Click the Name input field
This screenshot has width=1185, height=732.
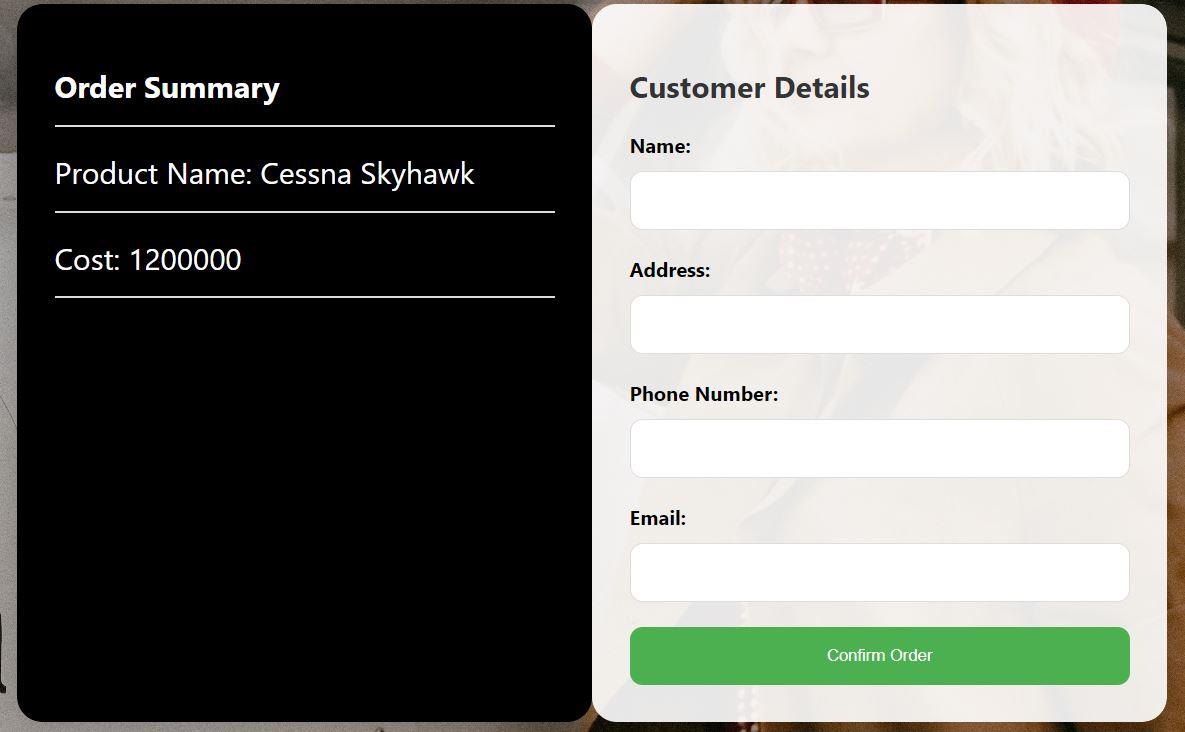tap(880, 200)
